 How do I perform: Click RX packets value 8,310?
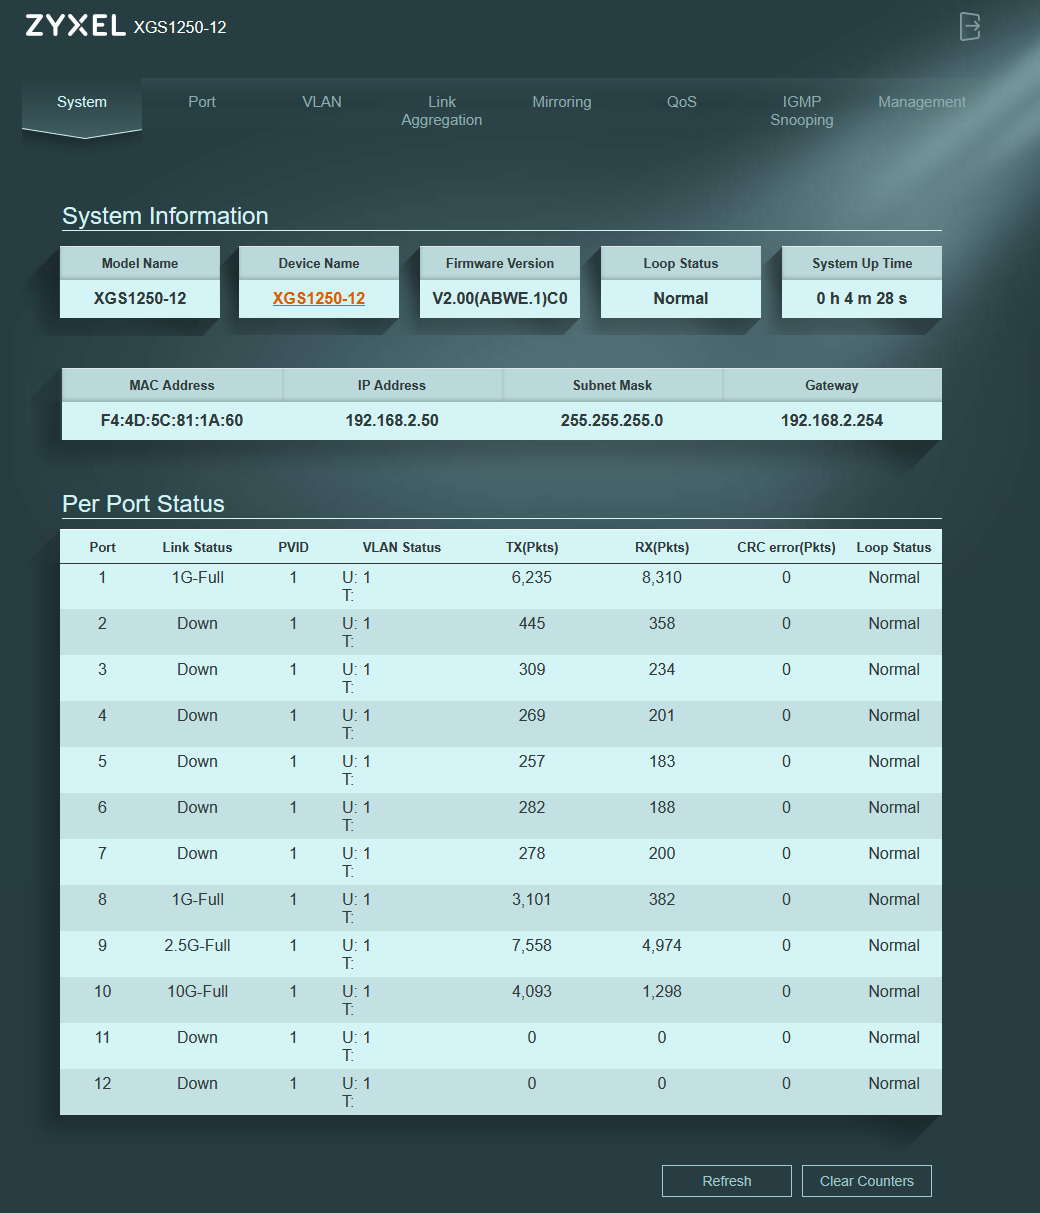(x=662, y=577)
